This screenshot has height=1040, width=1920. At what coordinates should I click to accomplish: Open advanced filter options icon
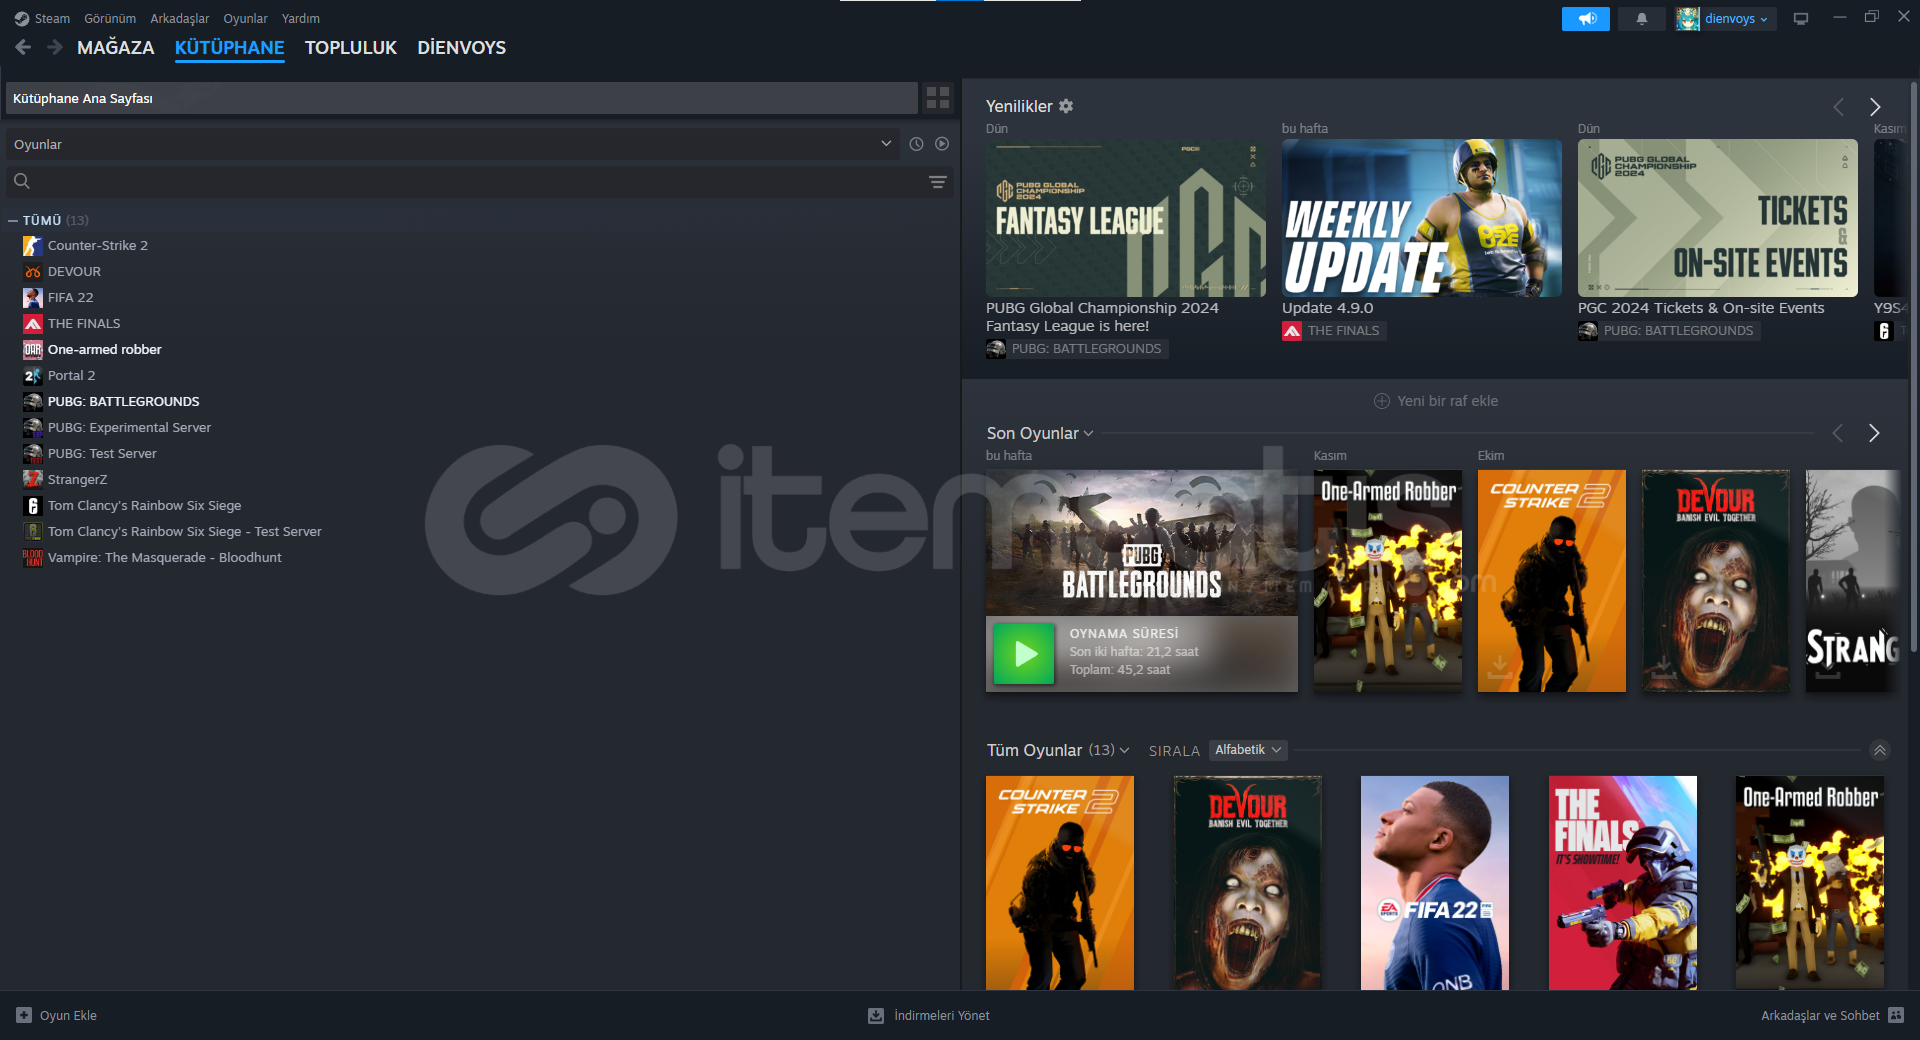pos(937,181)
